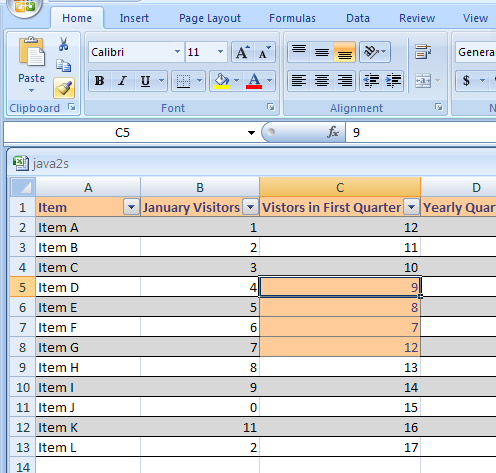Select cell containing Item H

(88, 367)
